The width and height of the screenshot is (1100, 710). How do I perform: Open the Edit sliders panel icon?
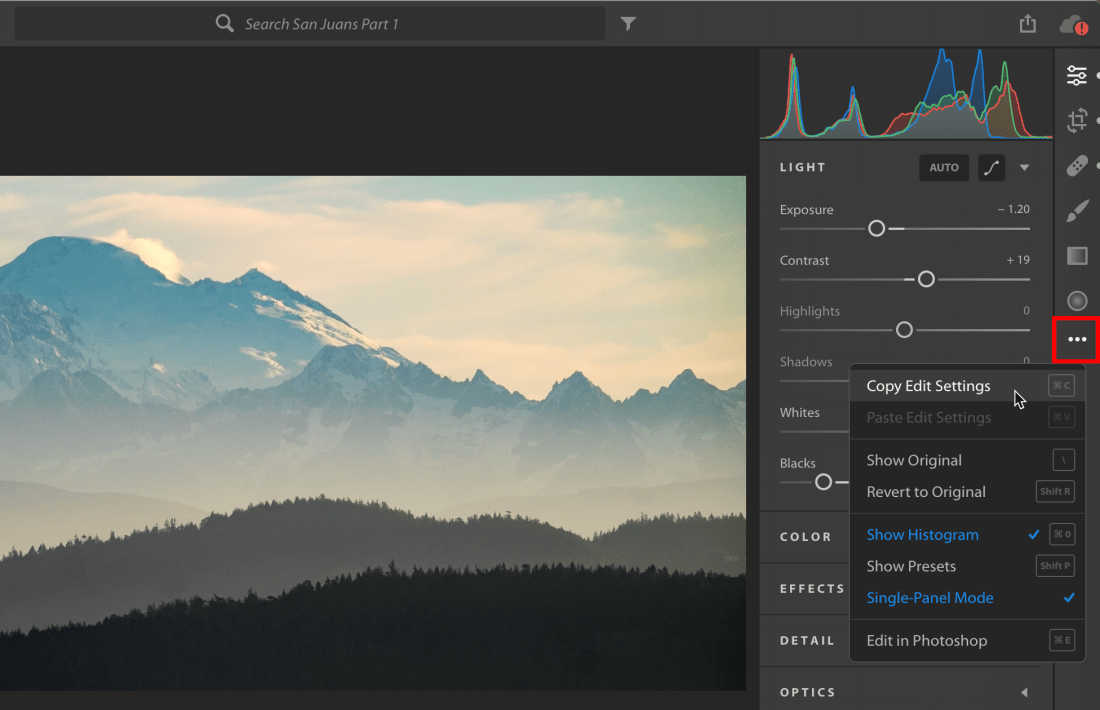tap(1076, 75)
